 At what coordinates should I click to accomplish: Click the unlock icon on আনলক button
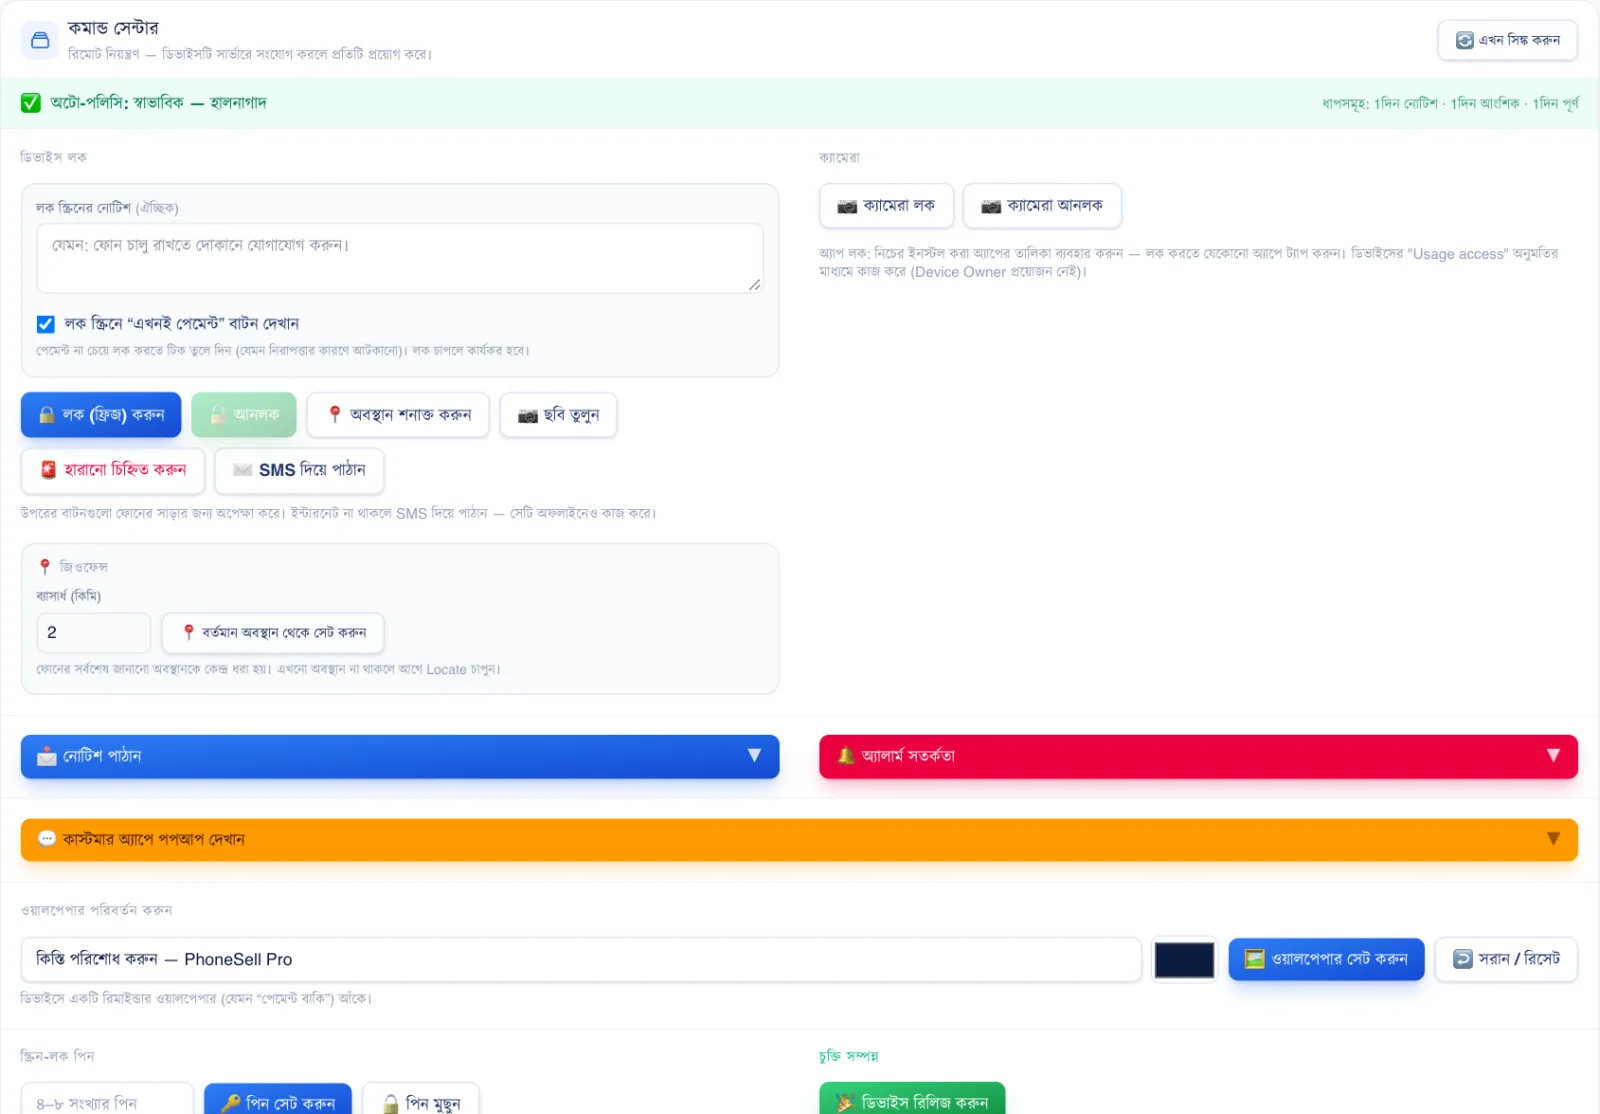(x=217, y=415)
